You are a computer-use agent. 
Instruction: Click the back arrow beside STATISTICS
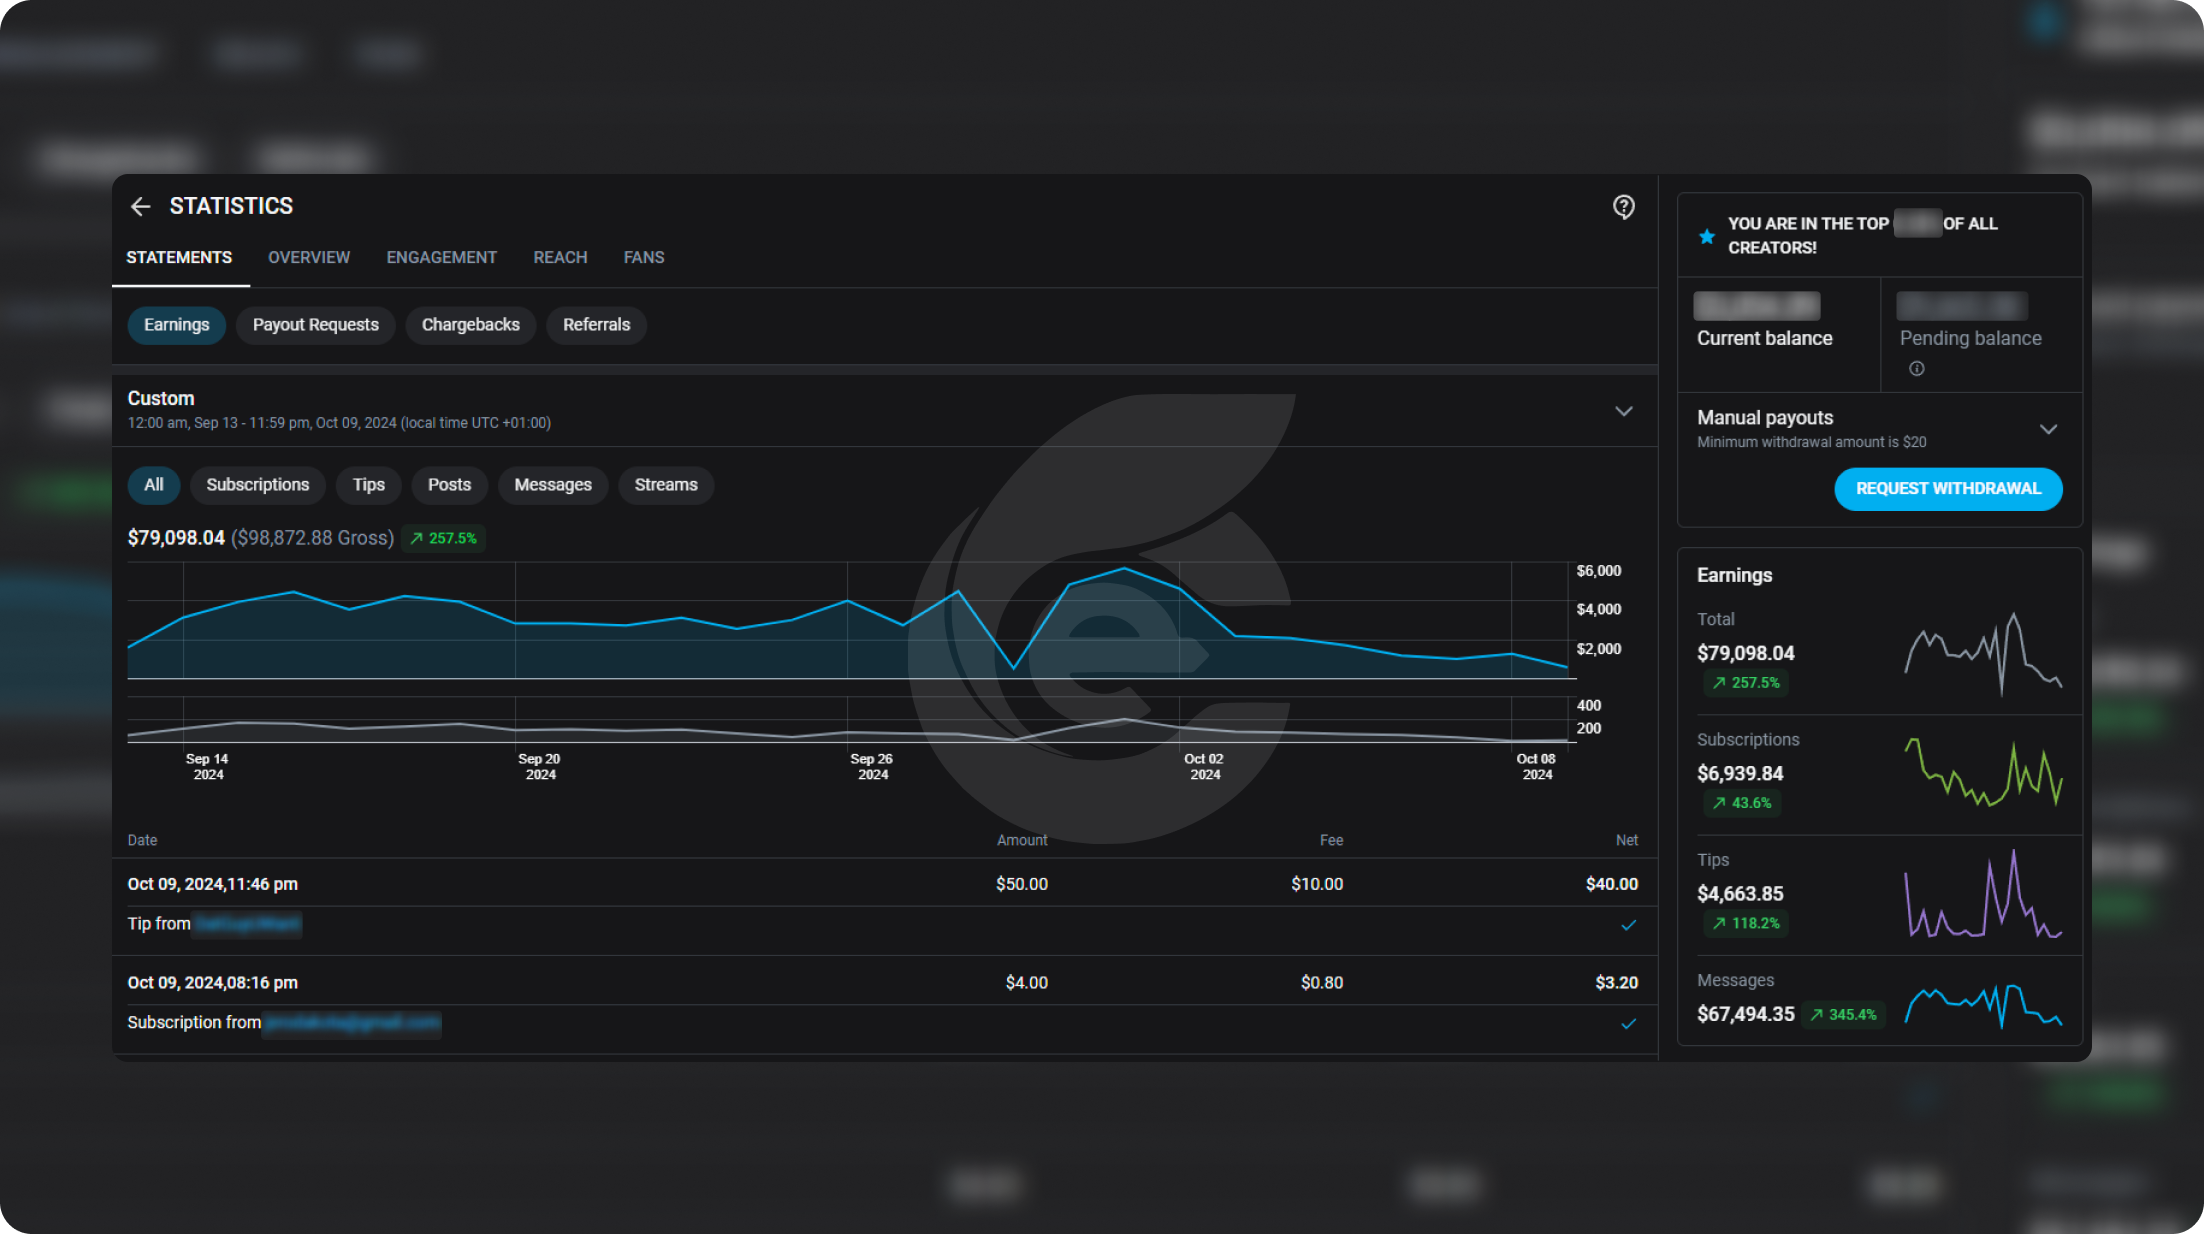pos(140,206)
